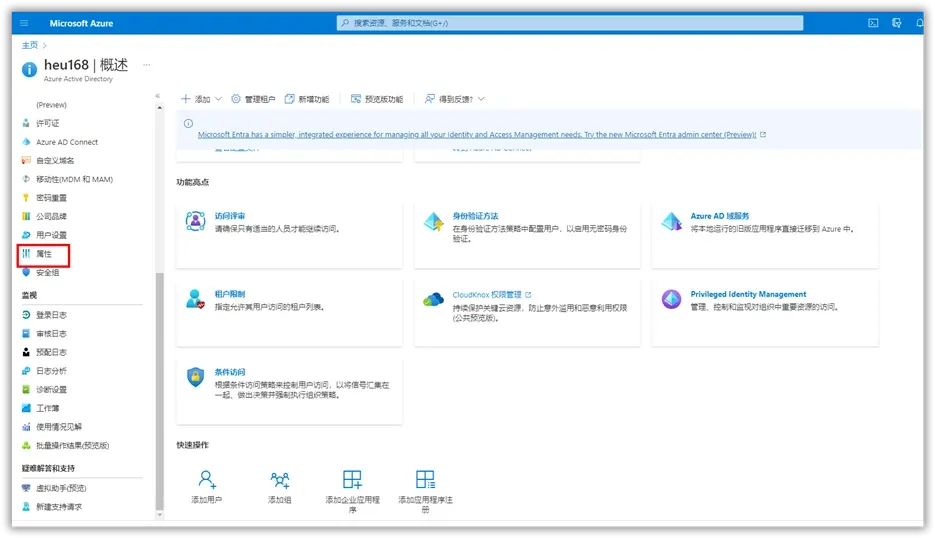Click the 预览版功能 toolbar button
935x538 pixels.
(x=377, y=99)
